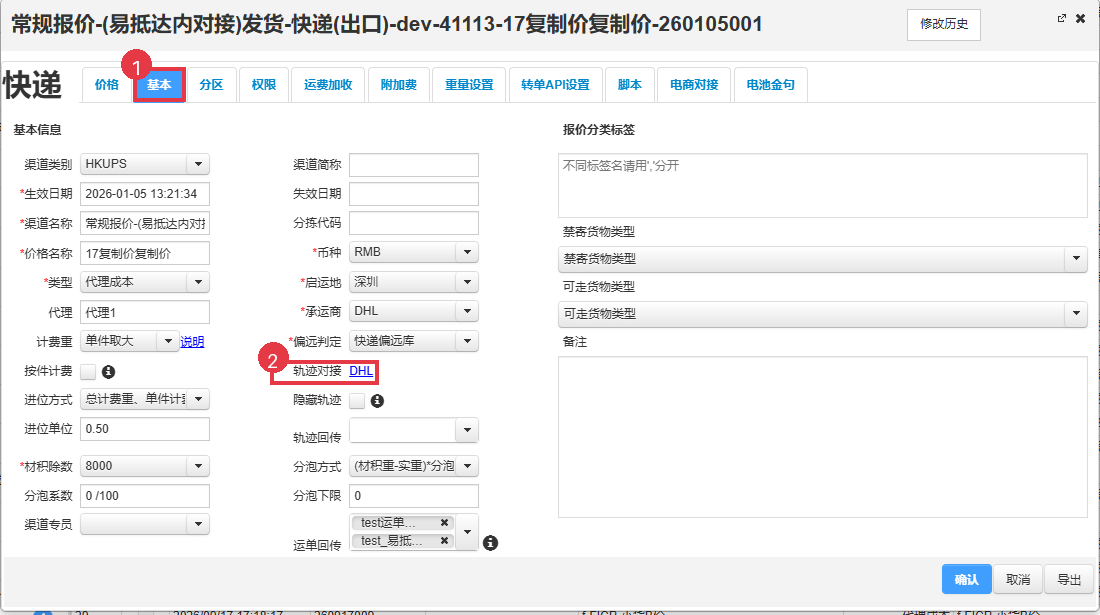Click the 修改历史 button
This screenshot has height=615, width=1100.
[944, 24]
